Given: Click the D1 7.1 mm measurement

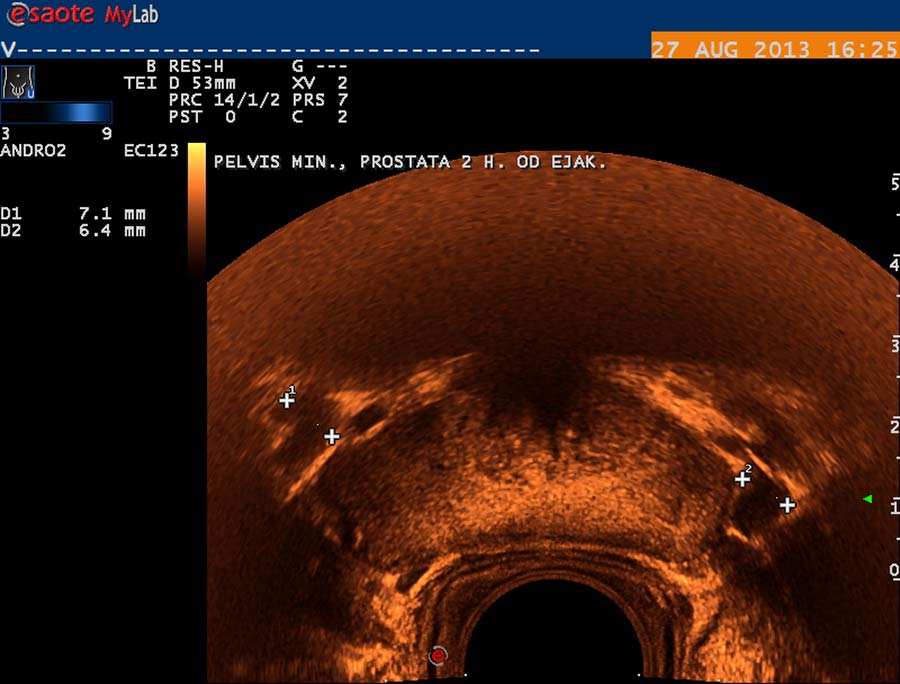Looking at the screenshot, I should click(x=73, y=214).
